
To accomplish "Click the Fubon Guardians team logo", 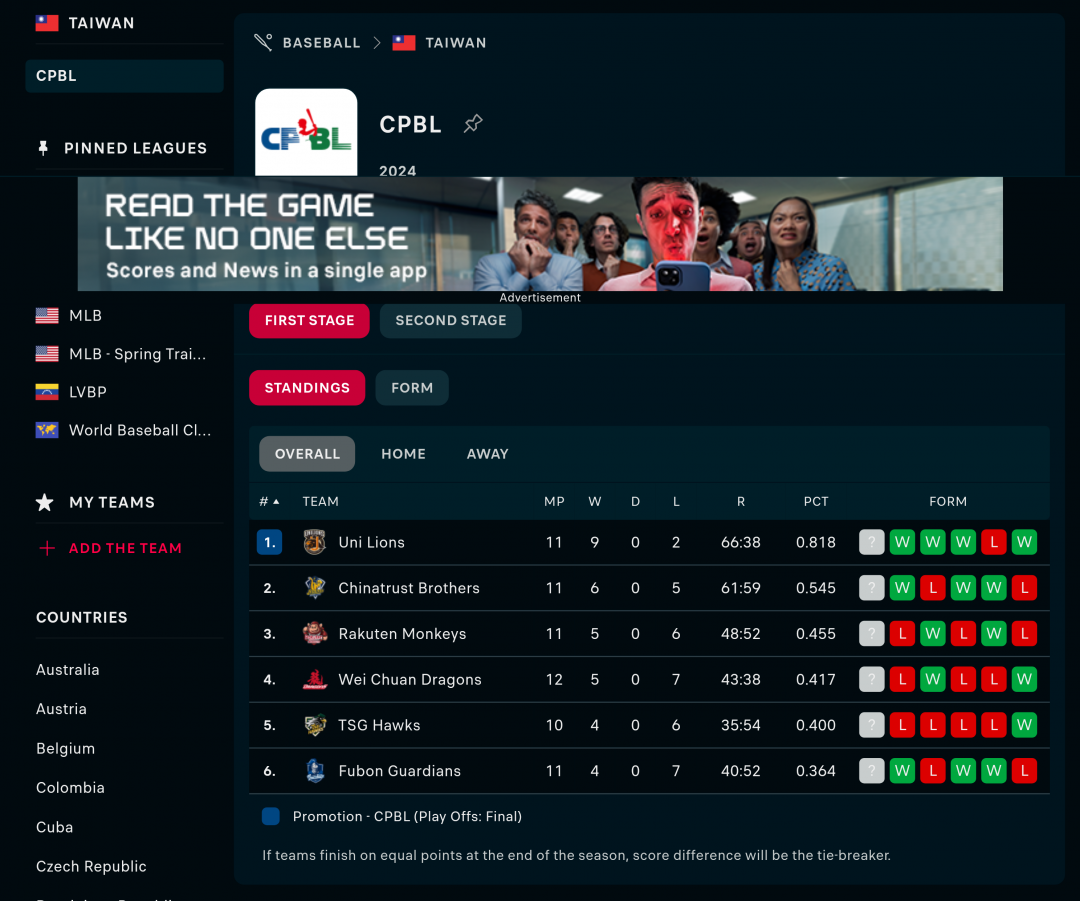I will tap(315, 771).
